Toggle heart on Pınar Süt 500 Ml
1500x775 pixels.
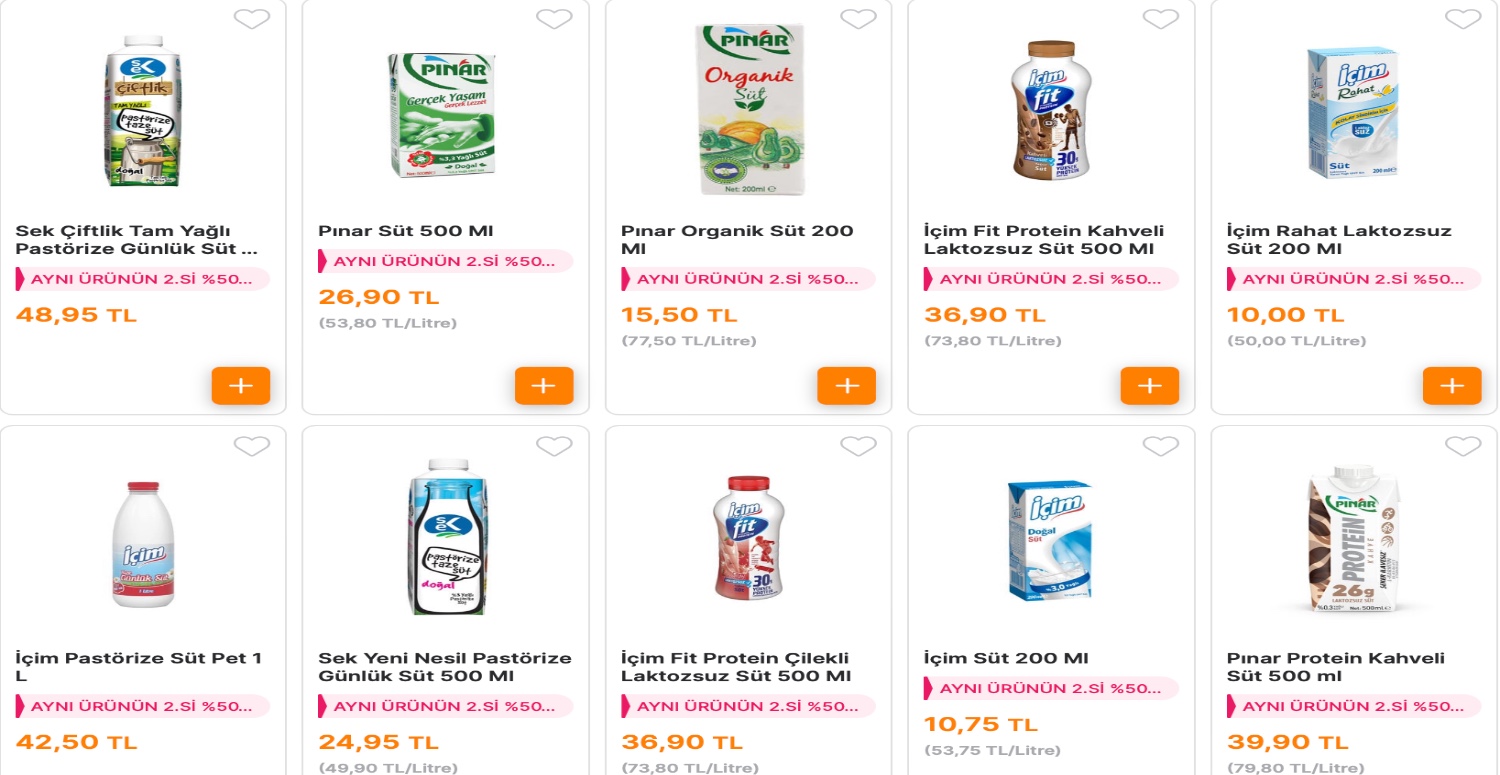click(554, 19)
